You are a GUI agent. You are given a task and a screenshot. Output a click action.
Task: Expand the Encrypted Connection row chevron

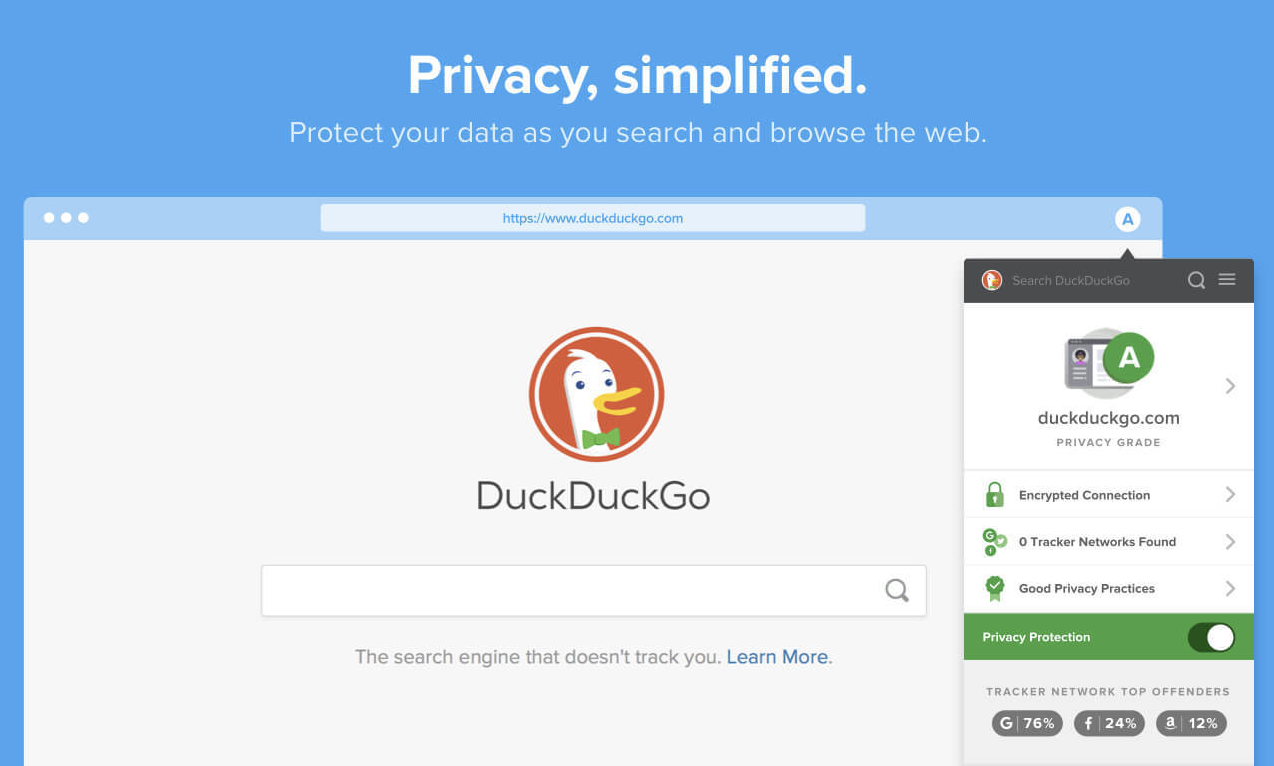coord(1230,495)
